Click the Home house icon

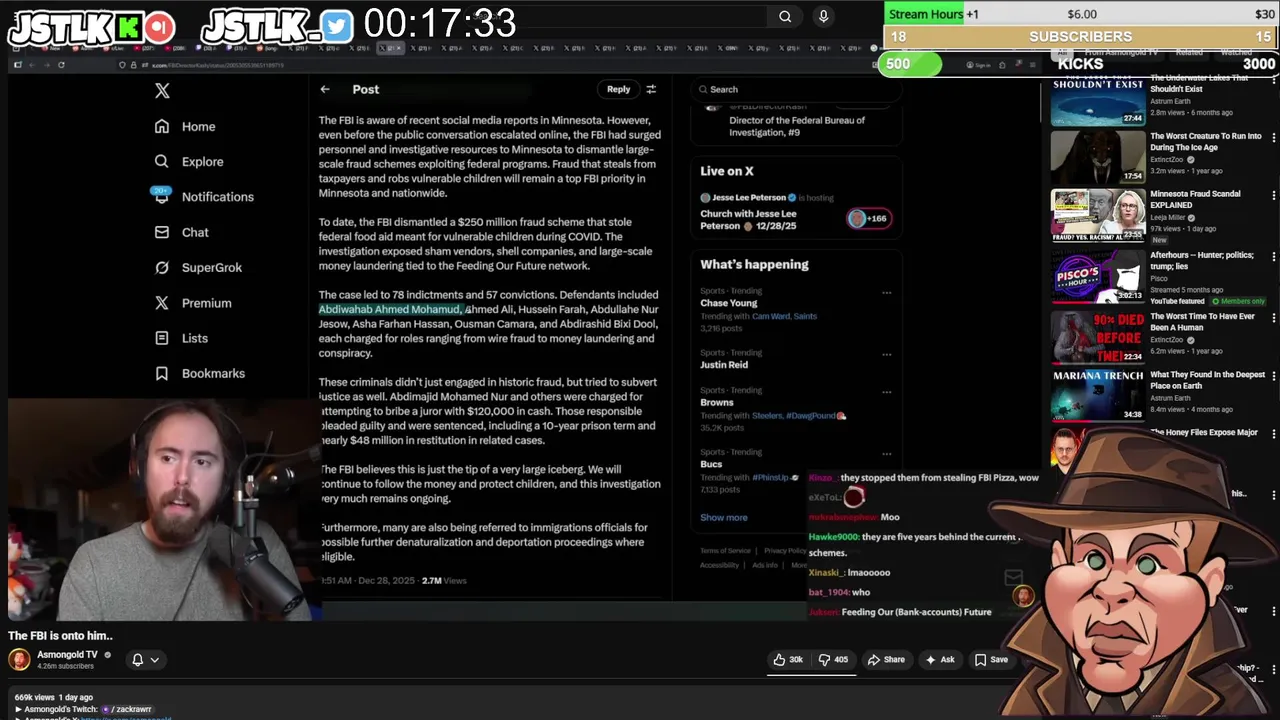(162, 126)
